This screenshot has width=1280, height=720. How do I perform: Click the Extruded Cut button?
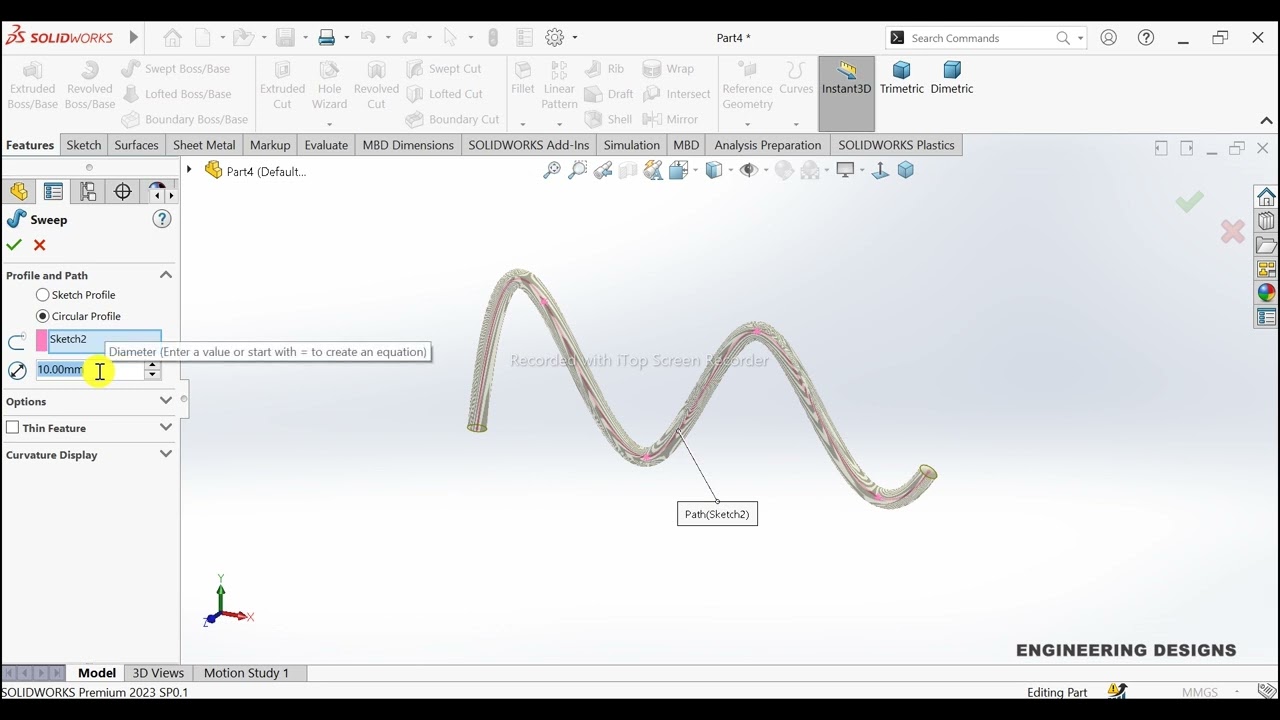click(x=282, y=85)
